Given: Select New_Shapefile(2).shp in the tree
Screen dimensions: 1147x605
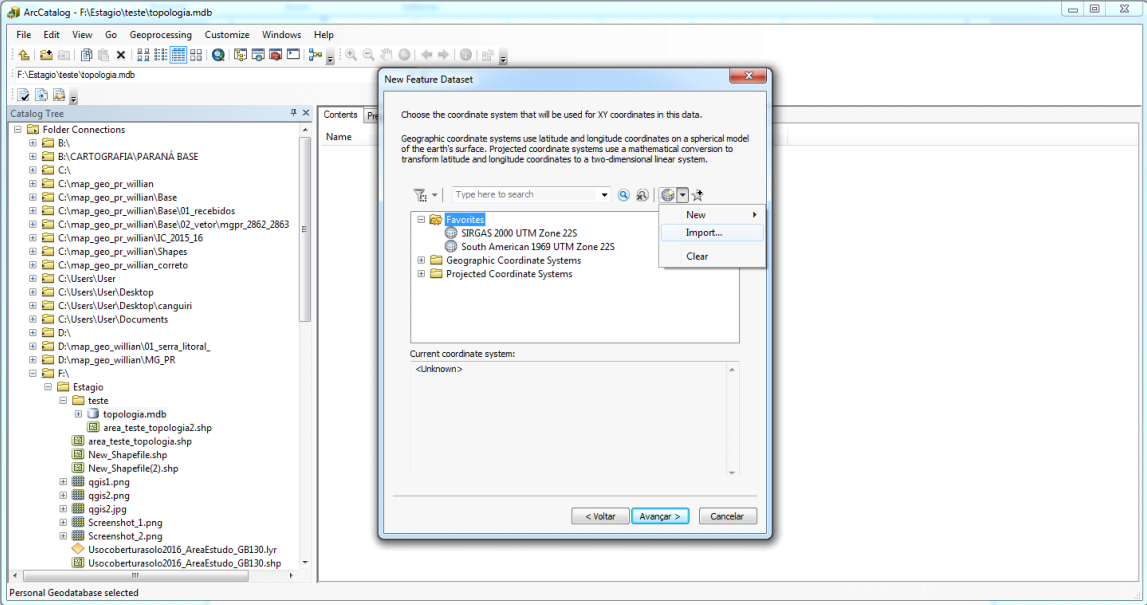Looking at the screenshot, I should pos(133,469).
